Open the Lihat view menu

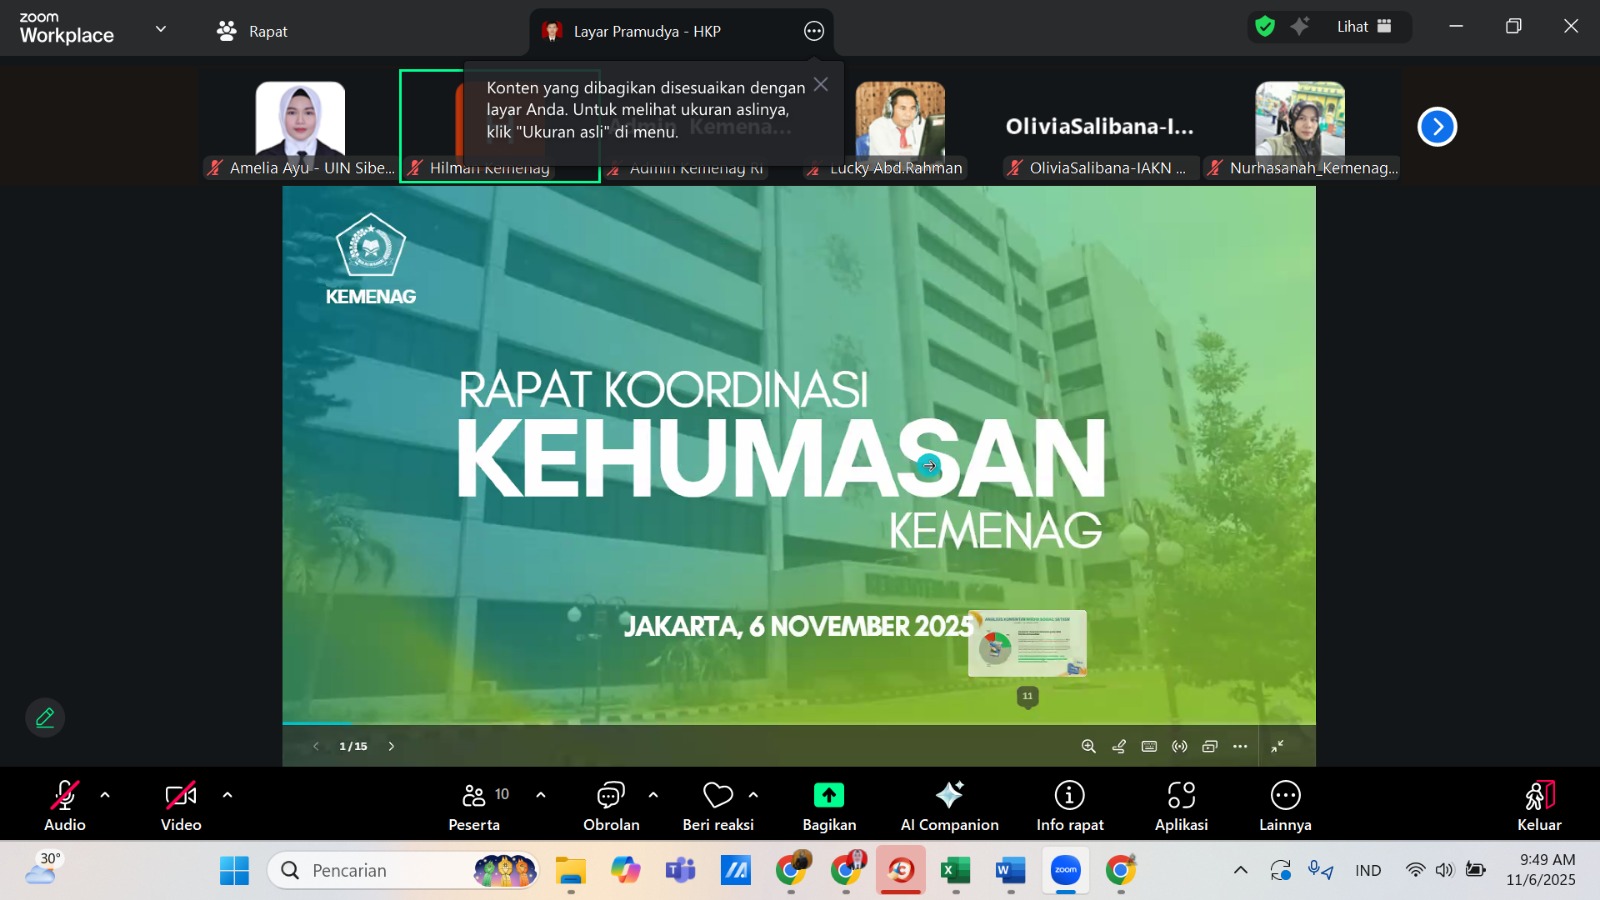point(1363,27)
